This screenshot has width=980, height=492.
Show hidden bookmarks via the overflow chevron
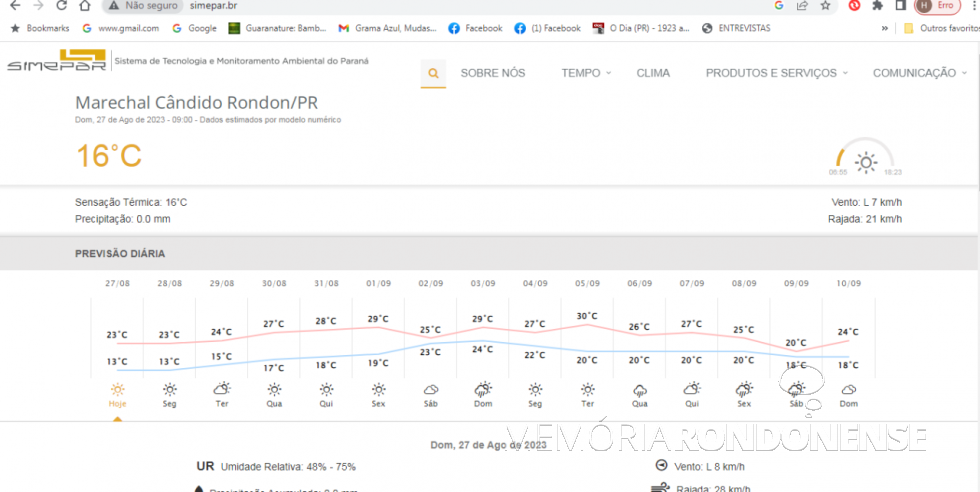[x=884, y=28]
